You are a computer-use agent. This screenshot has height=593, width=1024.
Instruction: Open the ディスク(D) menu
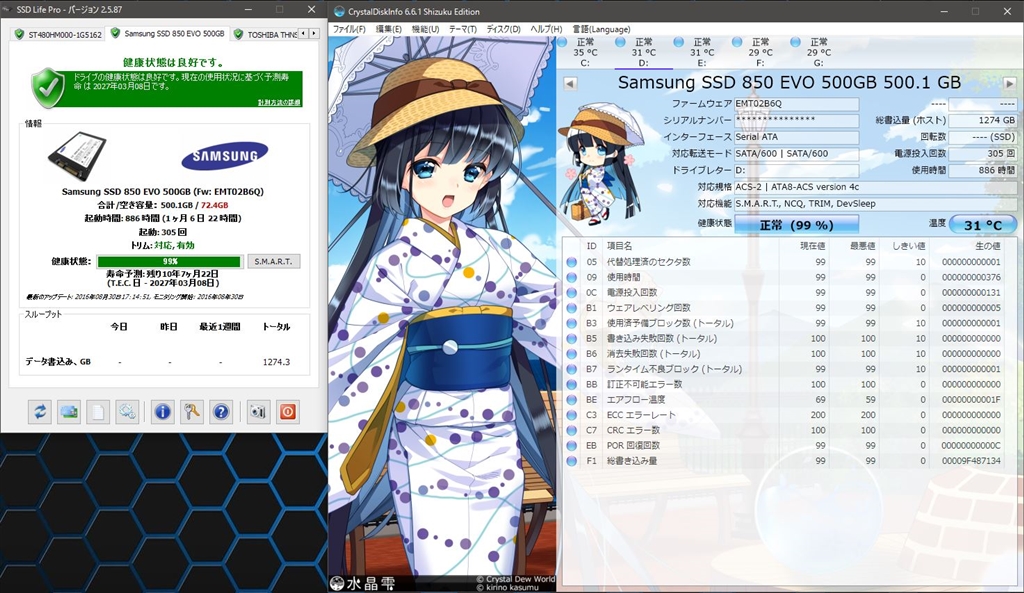503,29
